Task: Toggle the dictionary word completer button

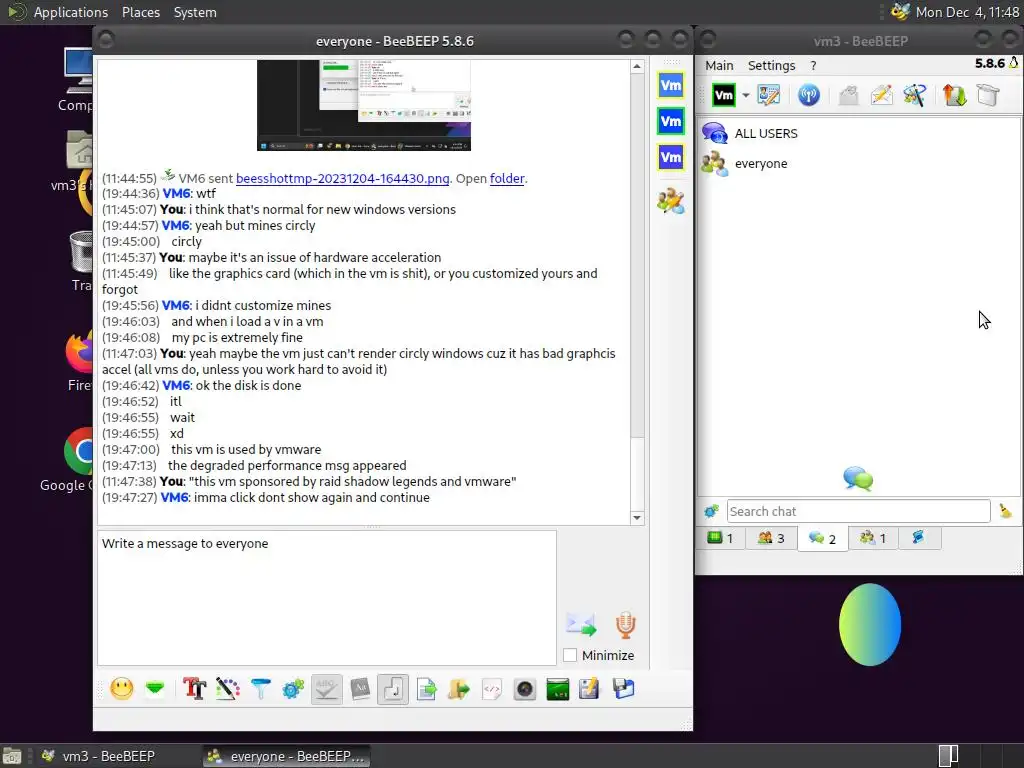Action: coord(360,689)
